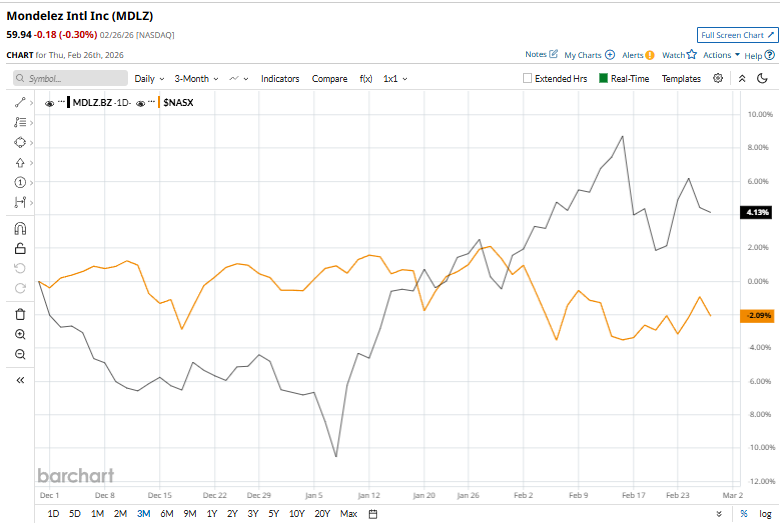Screen dimensions: 780x526
Task: Toggle the Real-Time checkbox
Action: (603, 78)
